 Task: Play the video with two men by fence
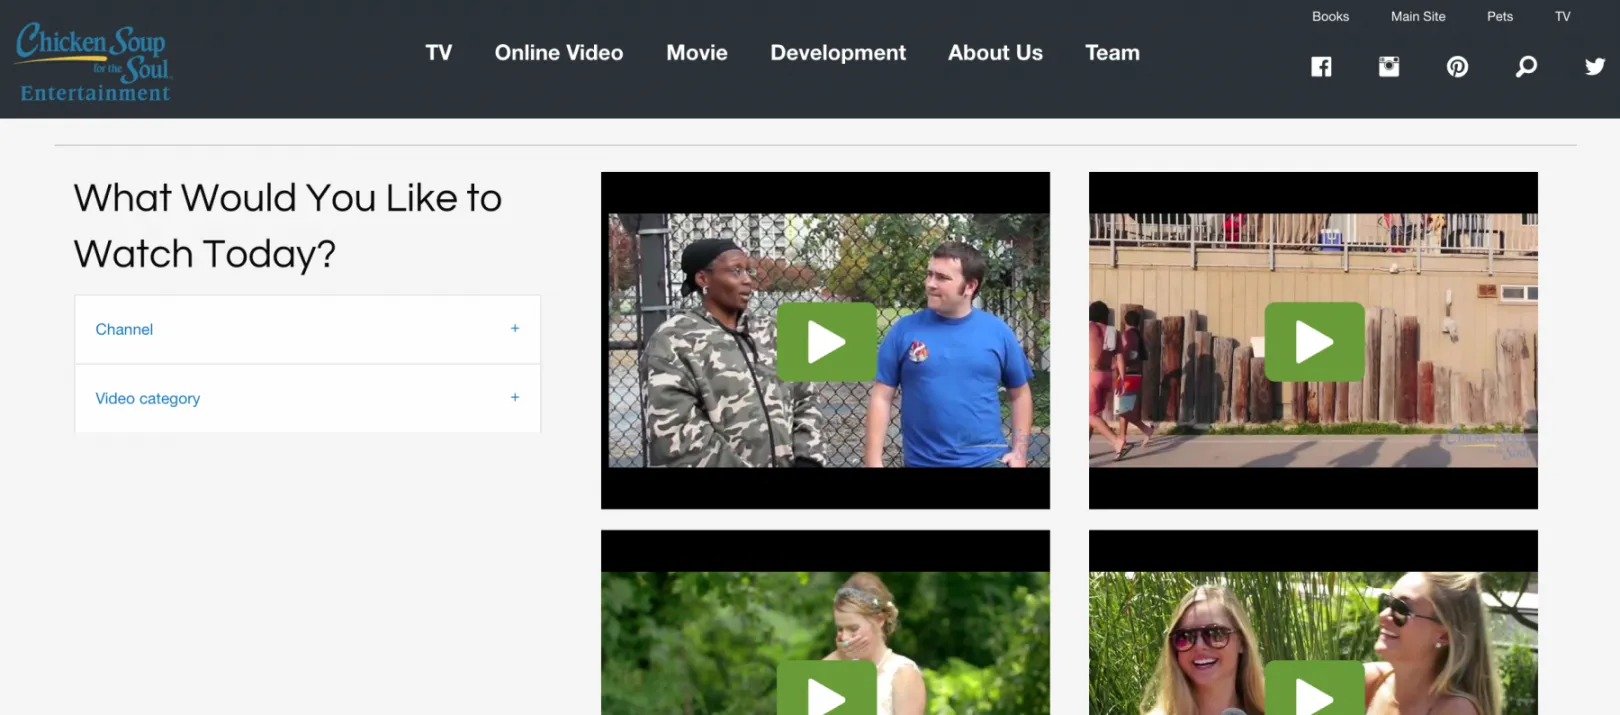(x=826, y=342)
